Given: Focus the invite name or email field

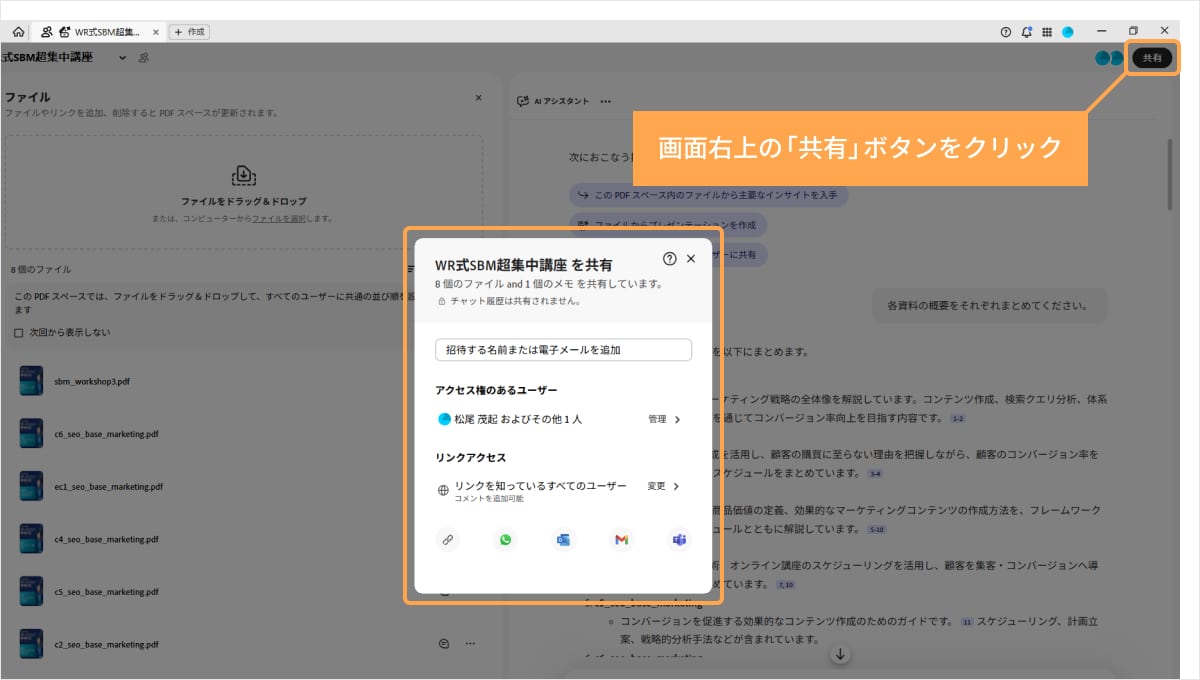Looking at the screenshot, I should [x=563, y=350].
